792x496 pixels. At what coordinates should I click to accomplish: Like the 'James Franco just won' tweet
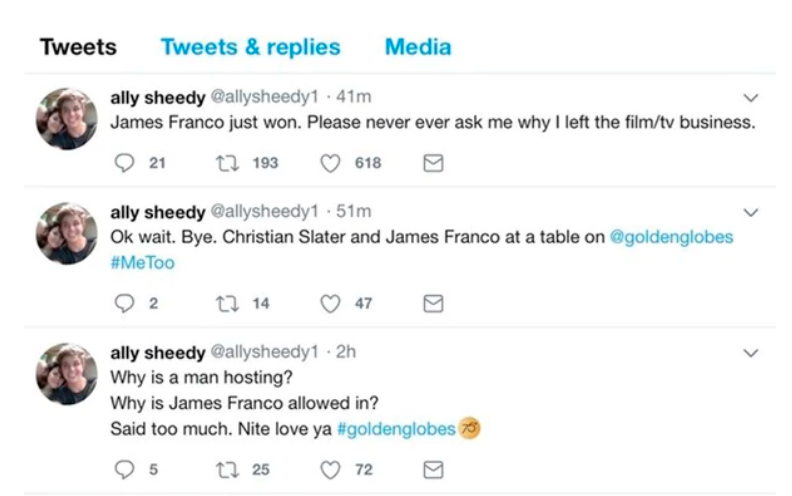coord(331,164)
